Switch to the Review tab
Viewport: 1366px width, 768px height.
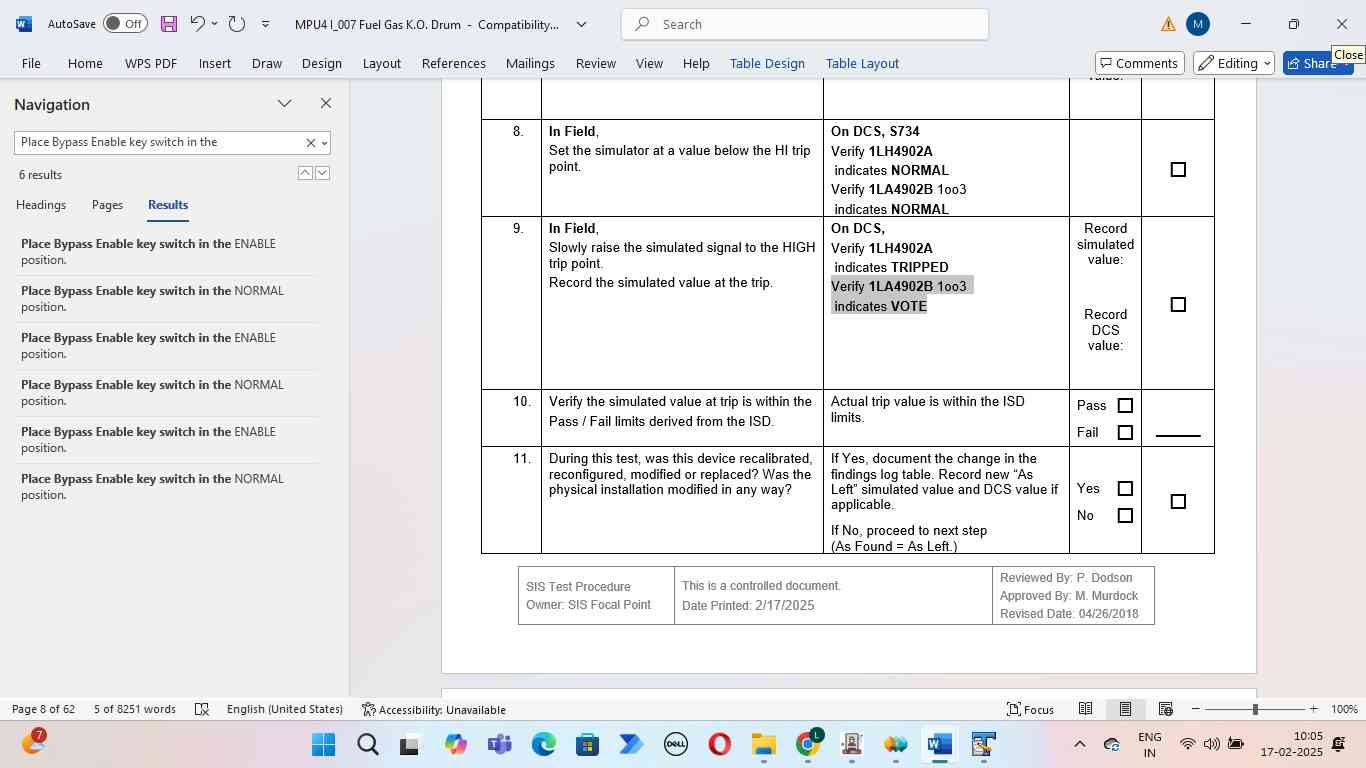[x=596, y=63]
